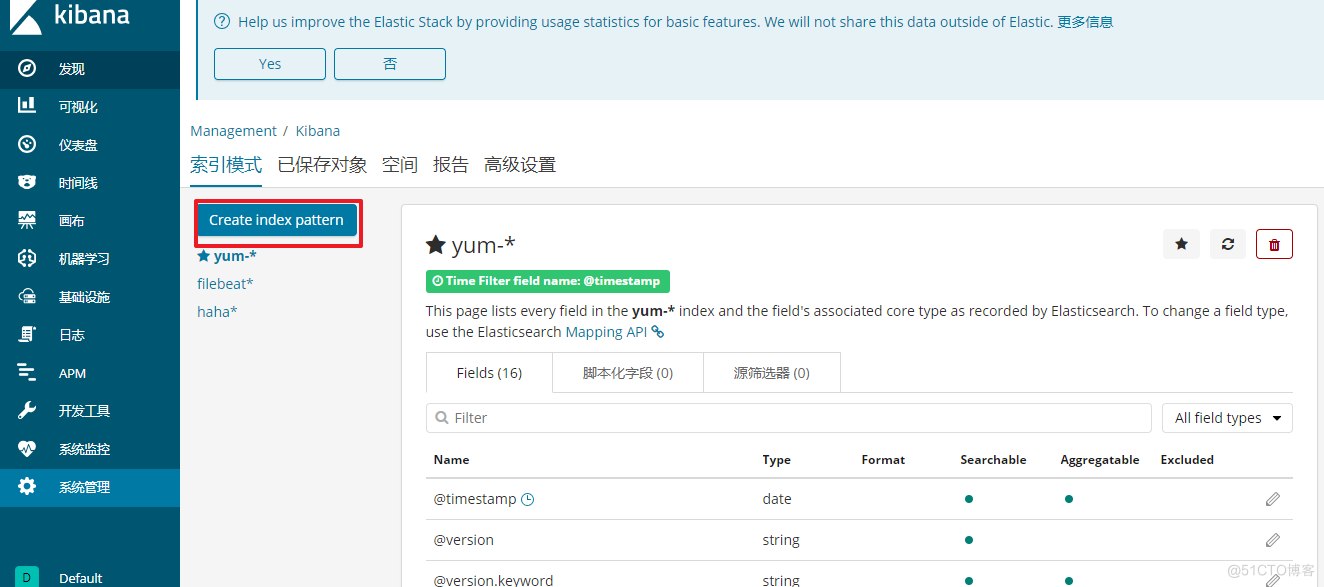Image resolution: width=1324 pixels, height=587 pixels.
Task: Open the Mapping API link
Action: (x=606, y=332)
